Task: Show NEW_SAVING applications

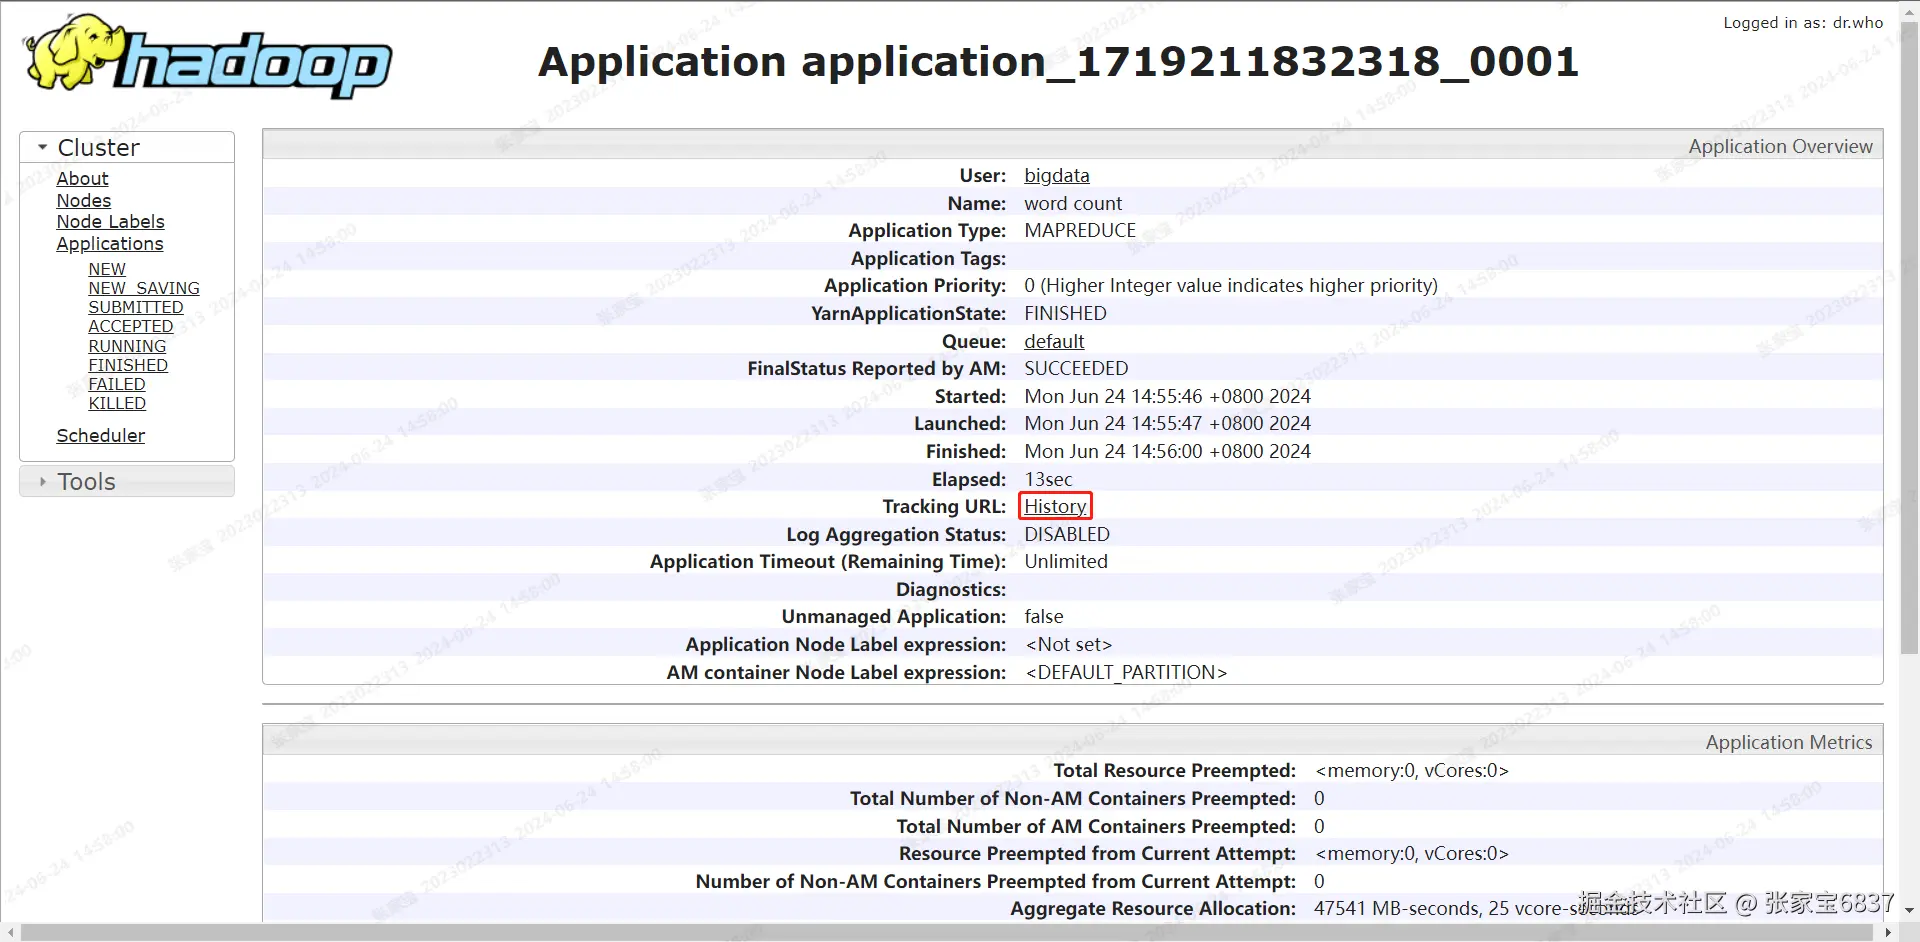Action: click(x=144, y=288)
